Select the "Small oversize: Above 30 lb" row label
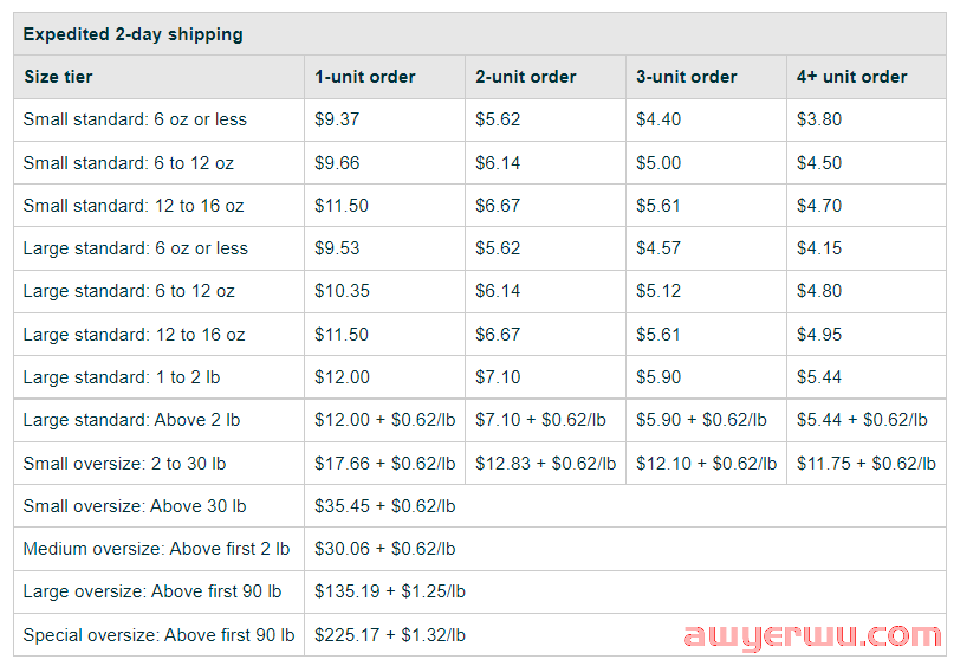960x666 pixels. tap(135, 506)
